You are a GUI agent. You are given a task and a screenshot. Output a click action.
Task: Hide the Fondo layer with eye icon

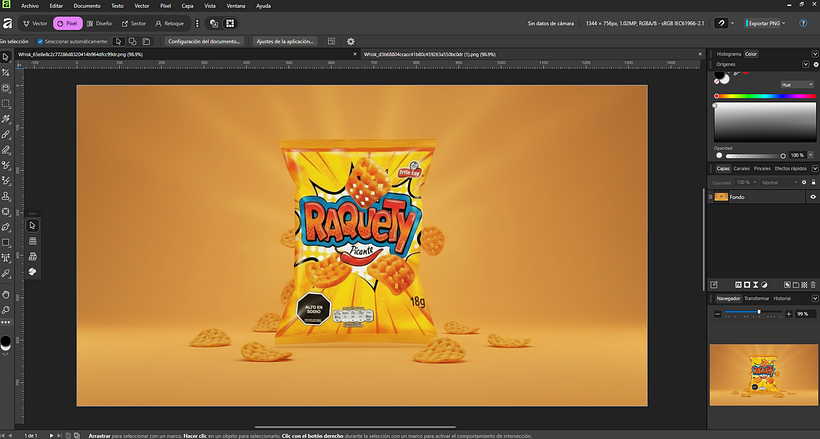(813, 197)
